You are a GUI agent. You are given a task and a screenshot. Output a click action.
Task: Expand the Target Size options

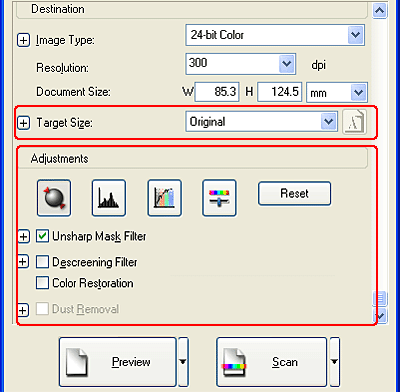(23, 123)
